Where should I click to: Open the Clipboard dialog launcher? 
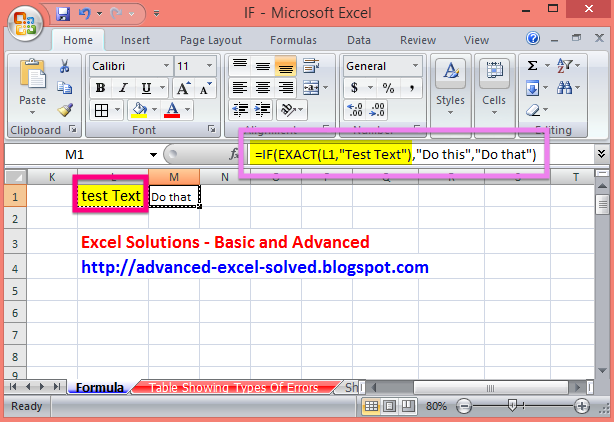tap(73, 129)
